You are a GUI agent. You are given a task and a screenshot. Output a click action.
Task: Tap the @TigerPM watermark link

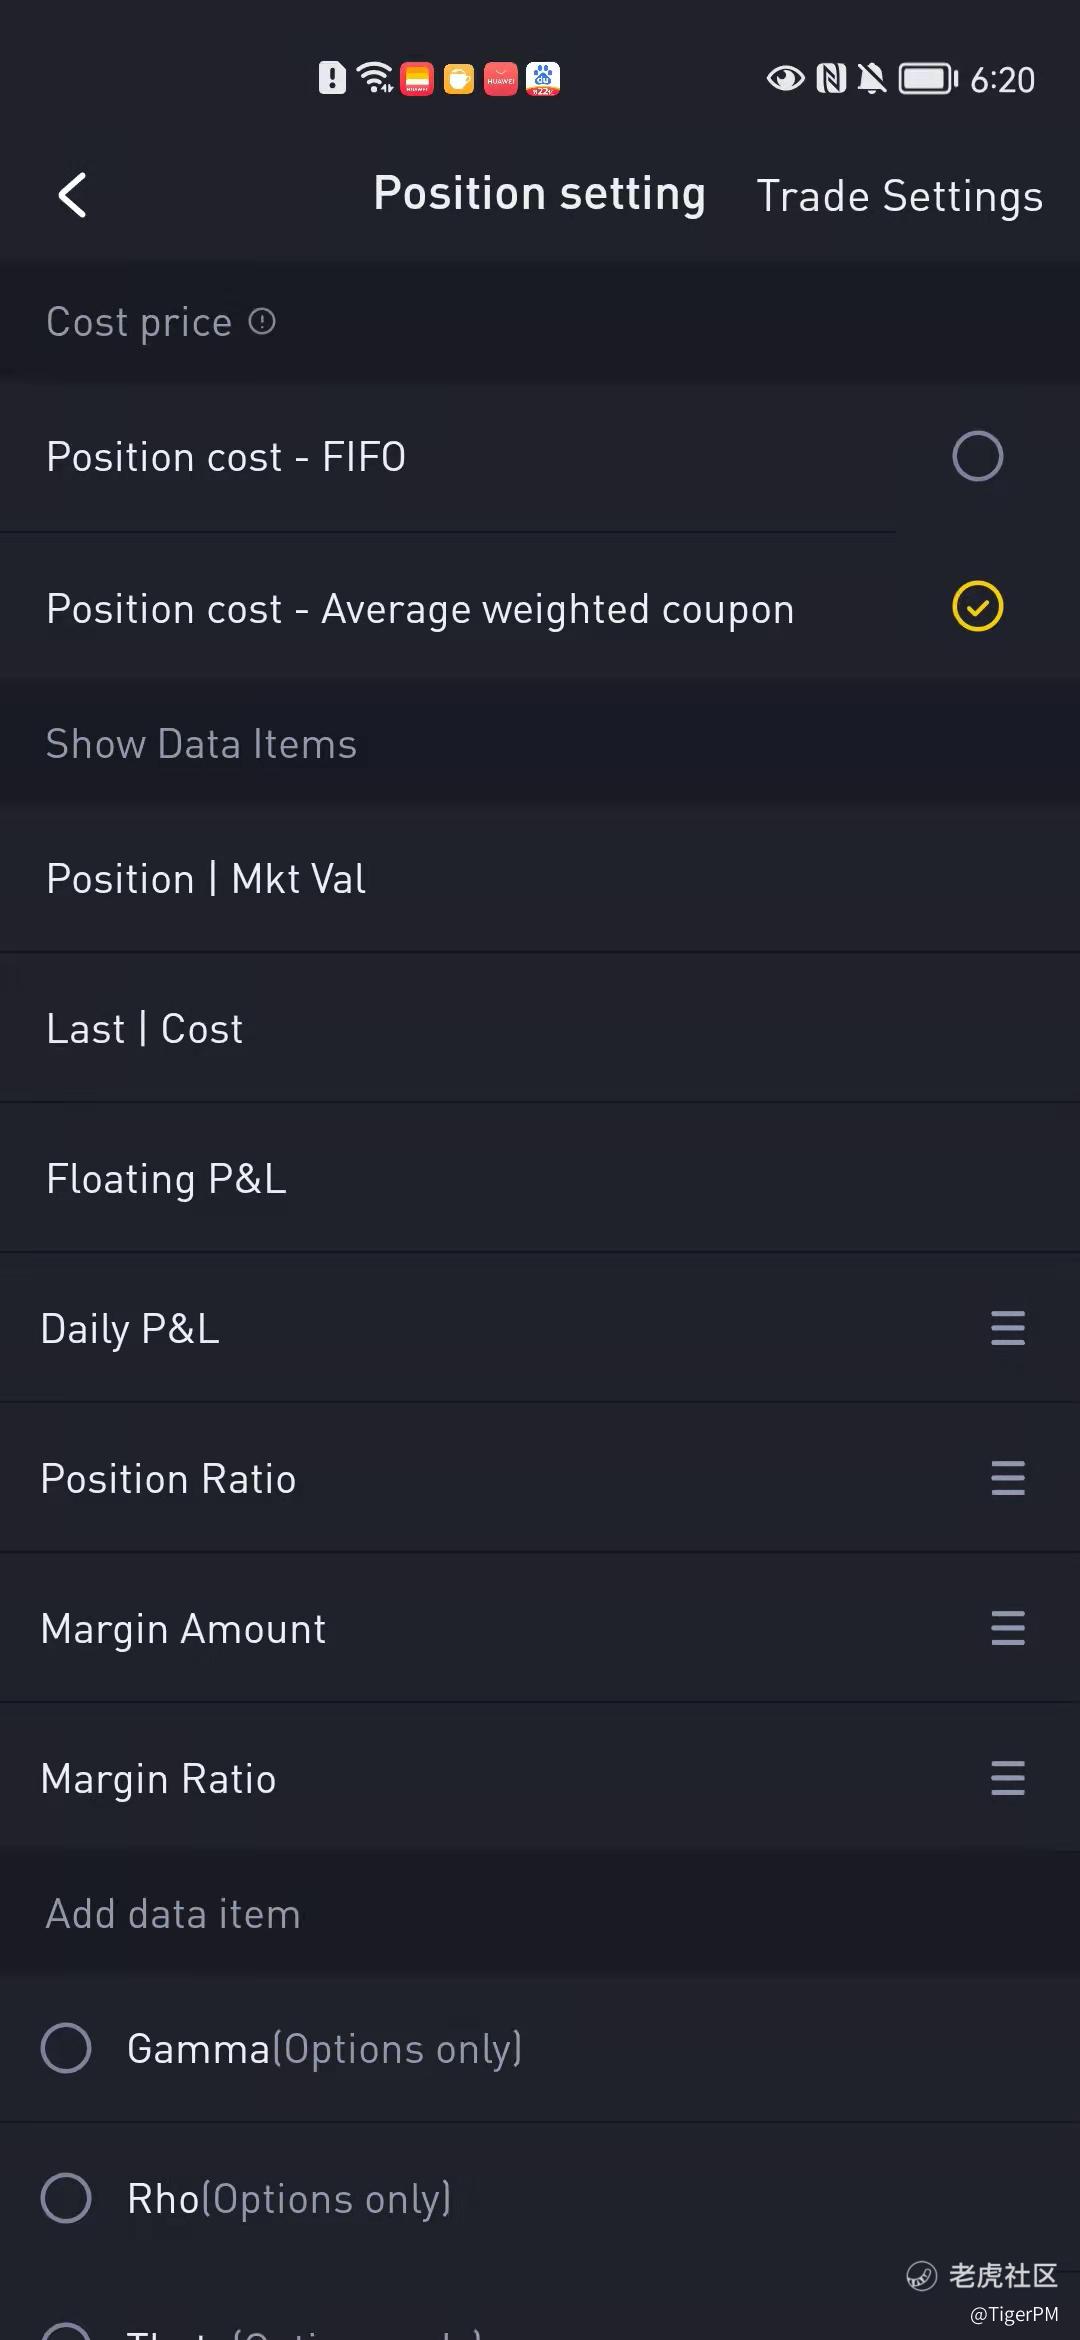click(x=1013, y=2314)
